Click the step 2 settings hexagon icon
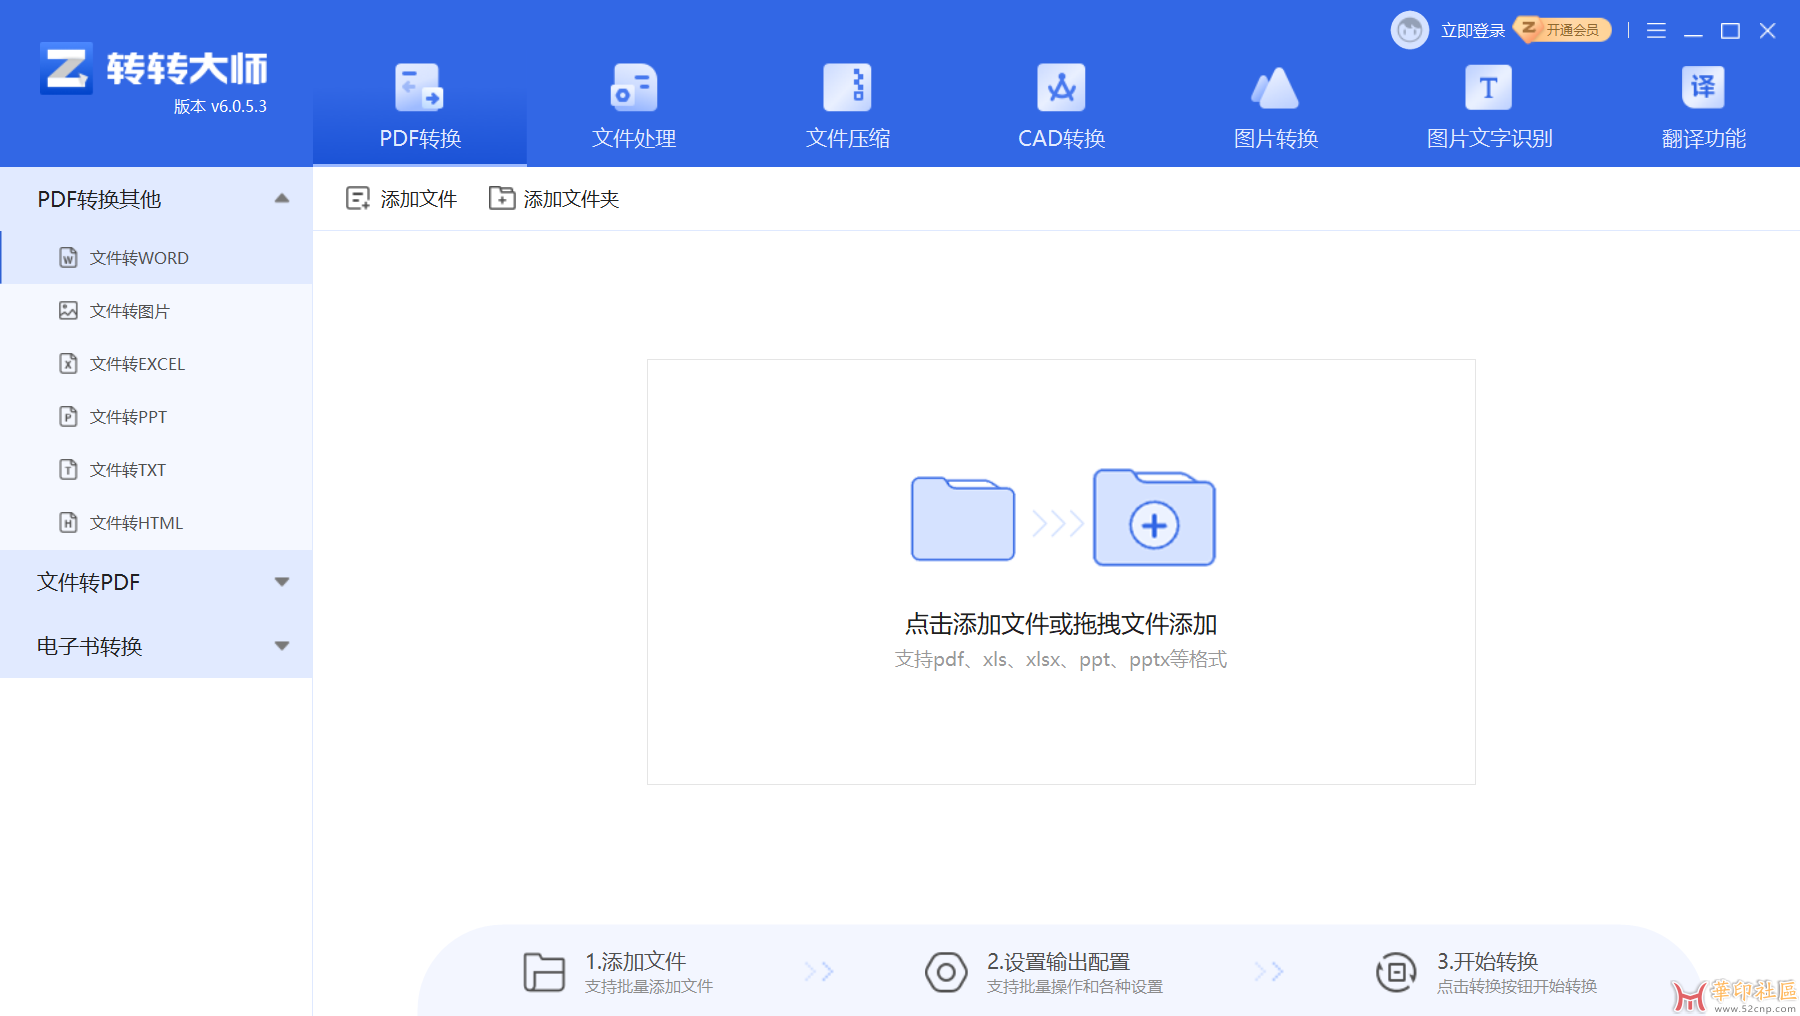The image size is (1800, 1016). tap(946, 972)
